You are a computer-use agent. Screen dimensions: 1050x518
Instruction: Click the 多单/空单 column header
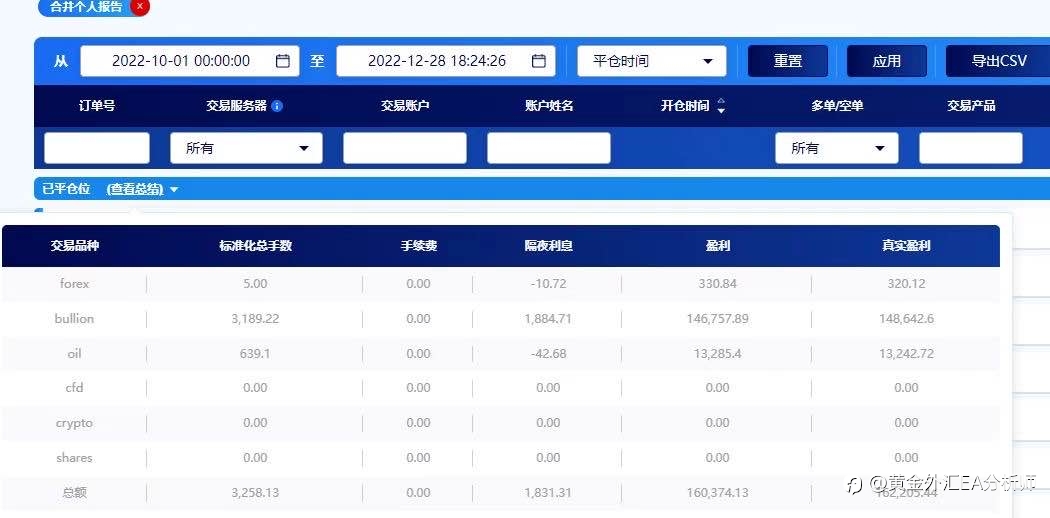836,106
